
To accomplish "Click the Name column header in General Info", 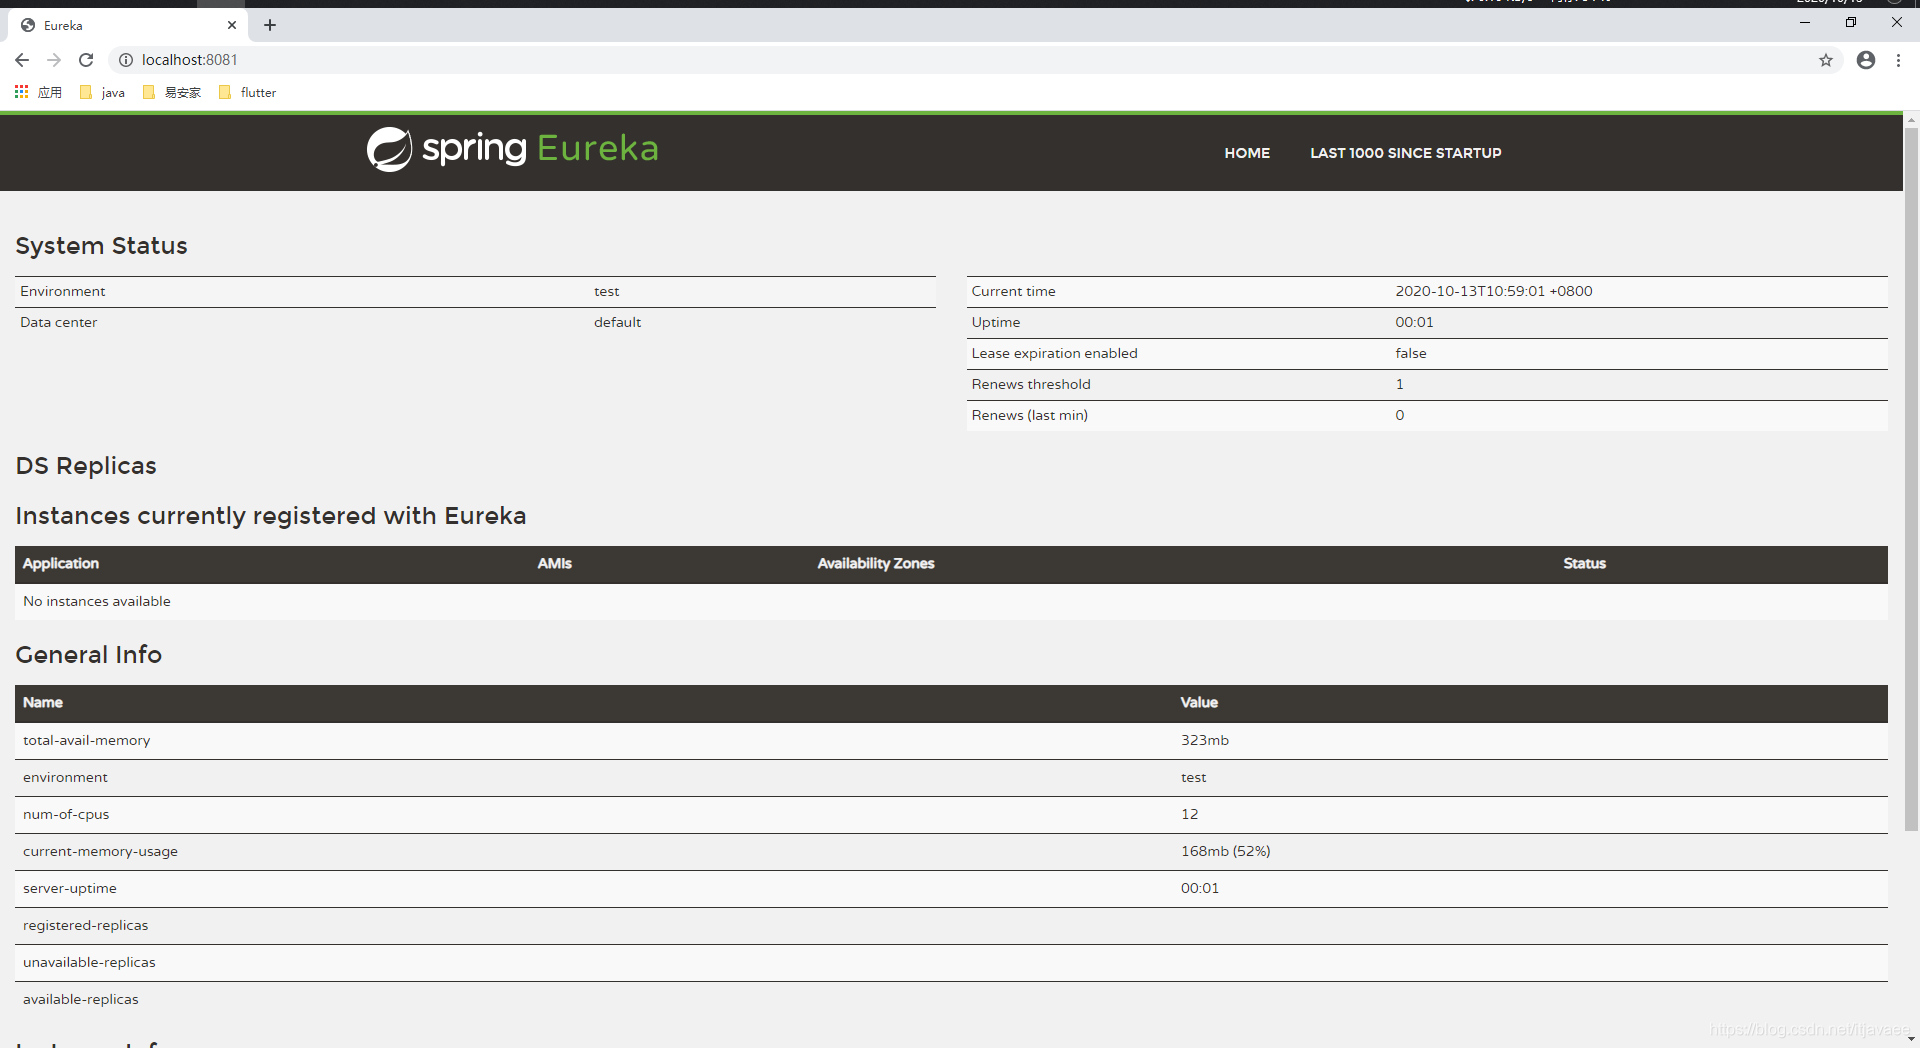I will coord(43,703).
